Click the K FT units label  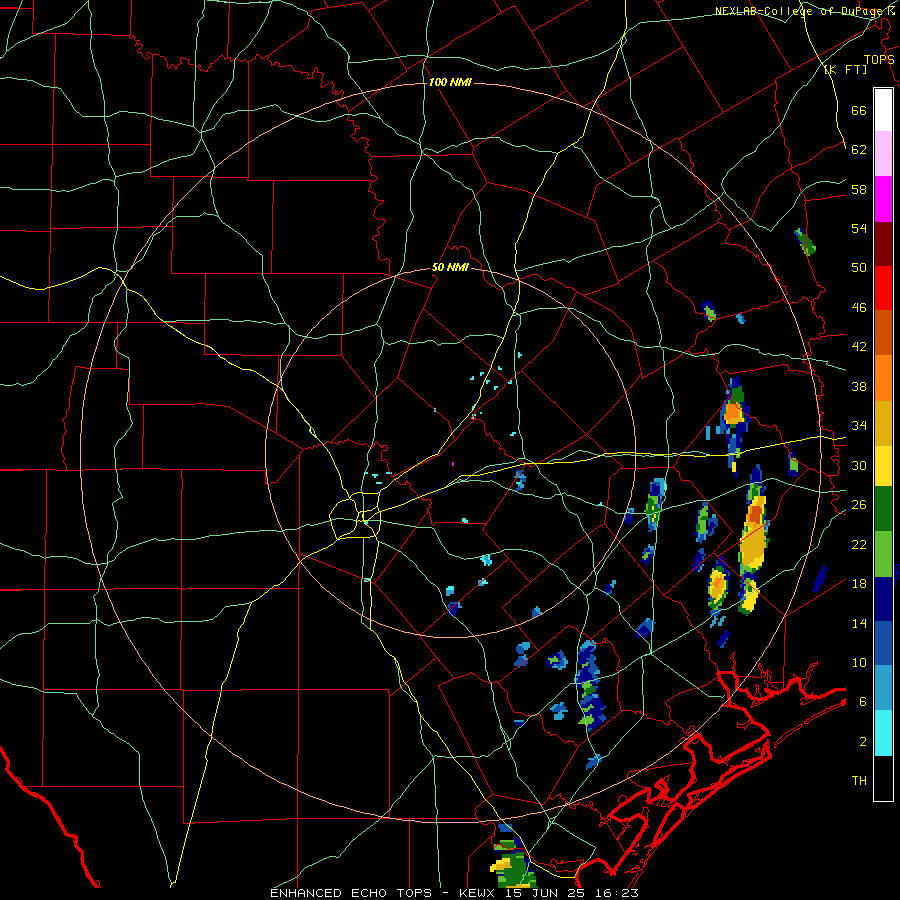click(x=845, y=70)
